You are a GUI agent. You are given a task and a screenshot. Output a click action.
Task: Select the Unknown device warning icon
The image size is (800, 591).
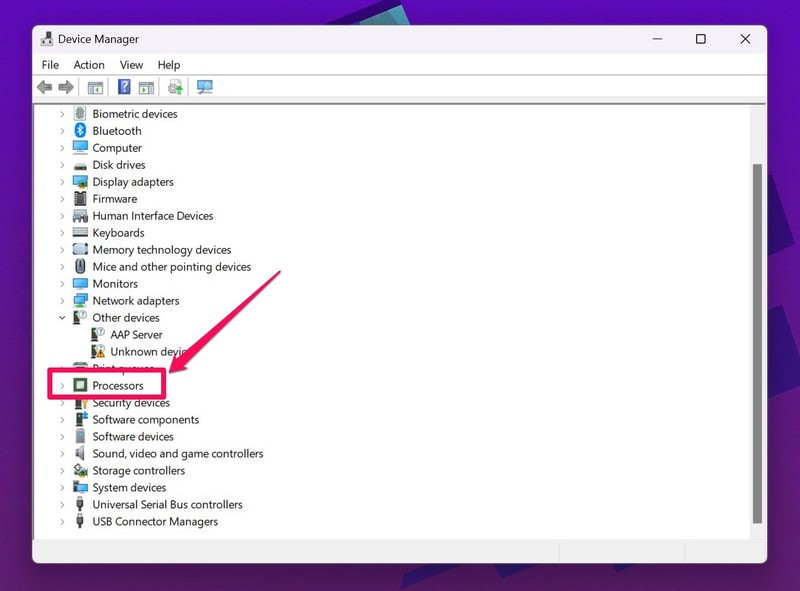tap(98, 352)
